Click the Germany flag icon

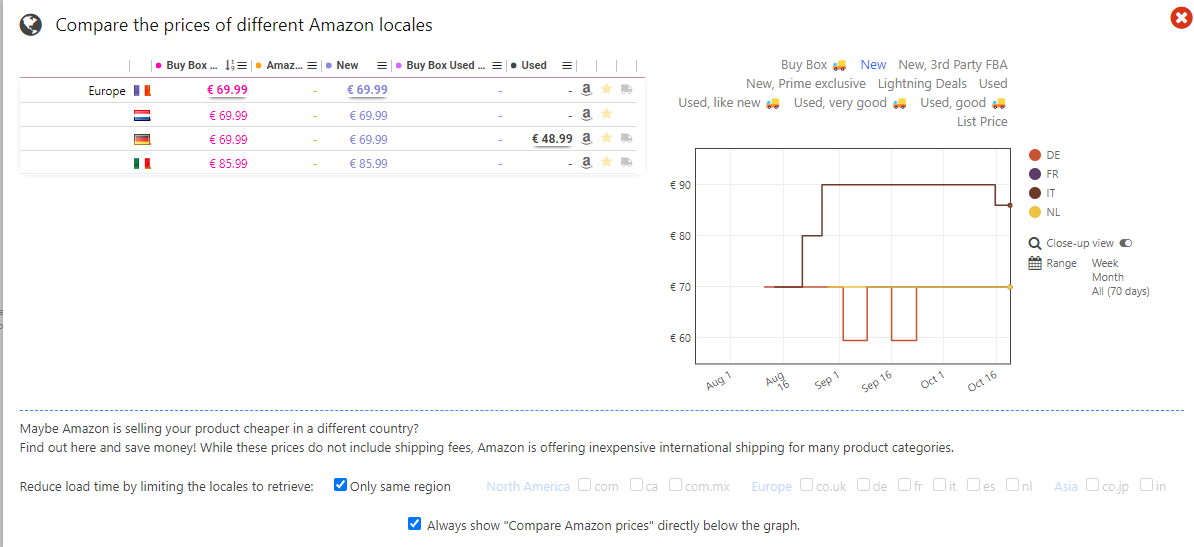(141, 139)
